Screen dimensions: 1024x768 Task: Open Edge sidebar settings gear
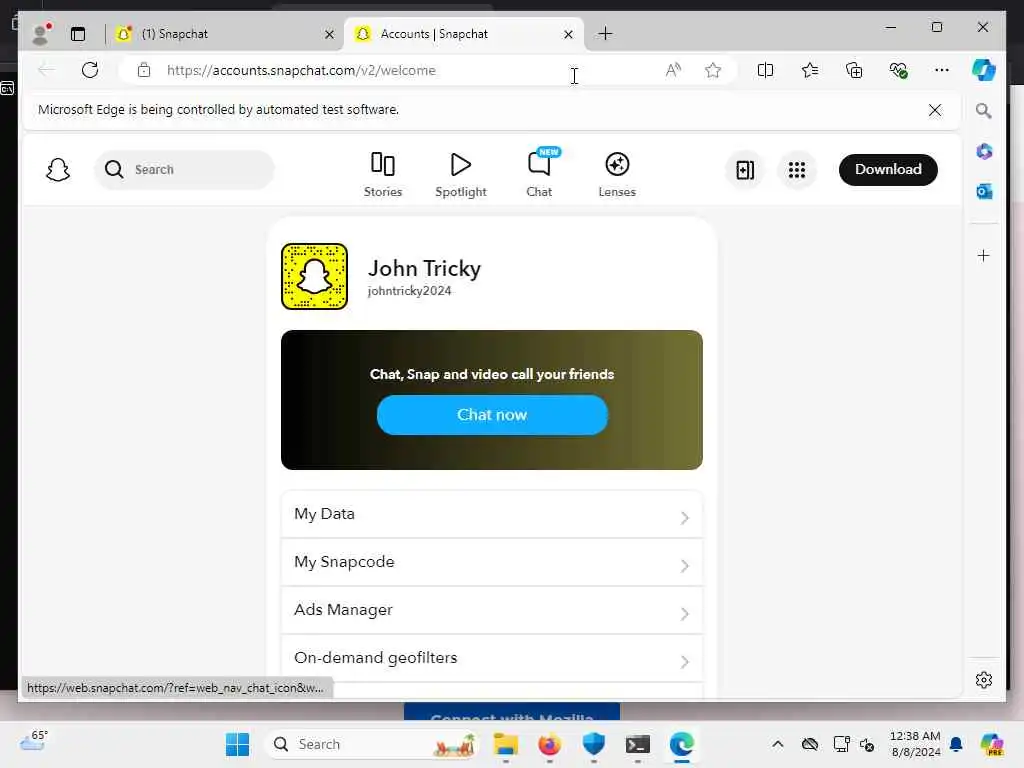tap(984, 680)
